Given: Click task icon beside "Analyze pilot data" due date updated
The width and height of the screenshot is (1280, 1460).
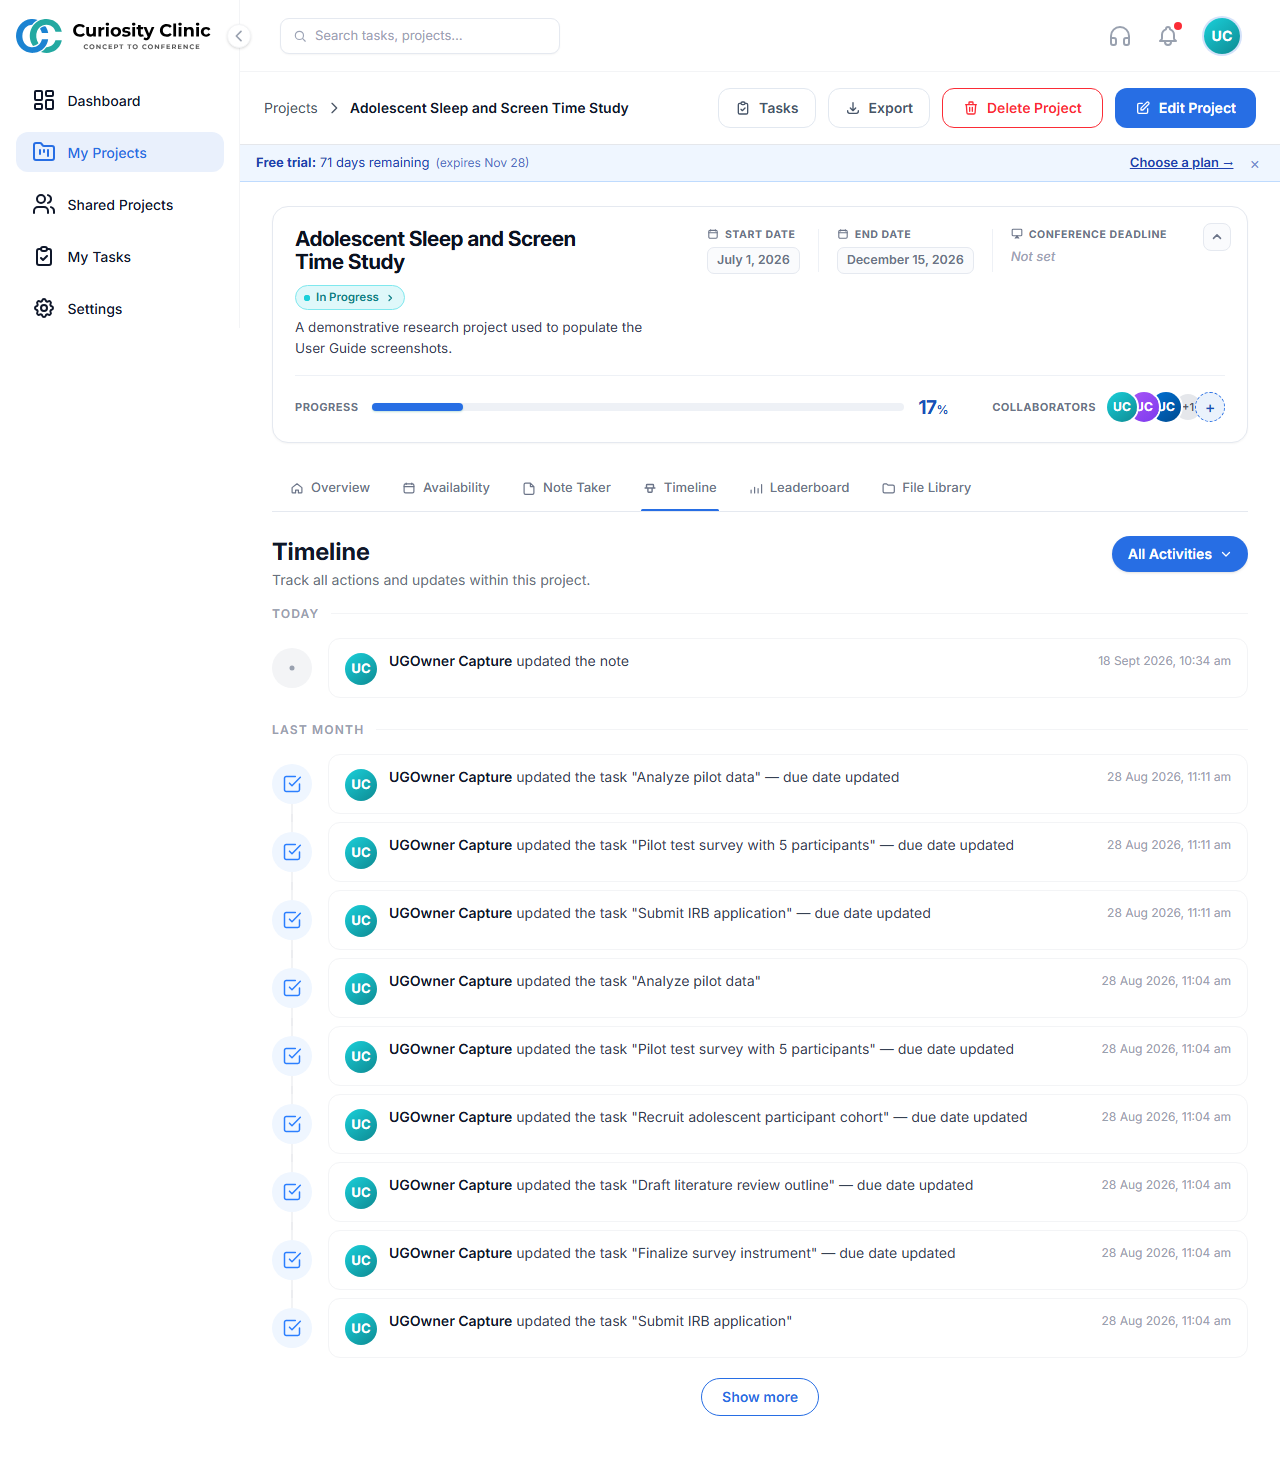Looking at the screenshot, I should pyautogui.click(x=292, y=784).
